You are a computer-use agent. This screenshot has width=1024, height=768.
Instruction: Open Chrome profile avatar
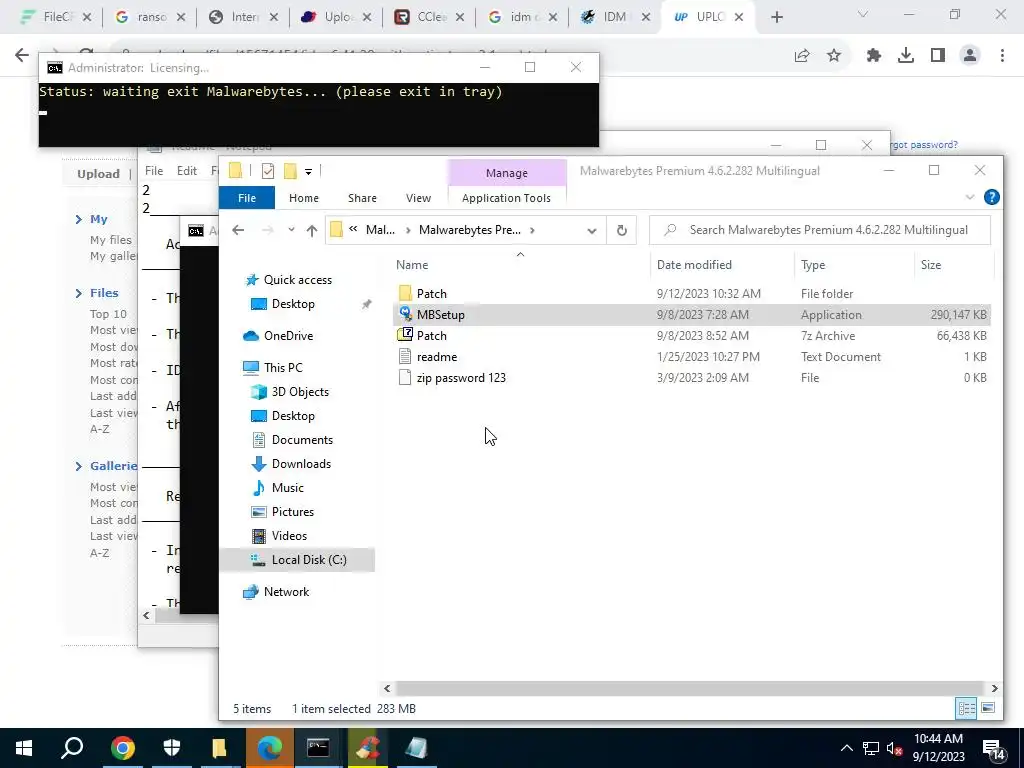(970, 56)
